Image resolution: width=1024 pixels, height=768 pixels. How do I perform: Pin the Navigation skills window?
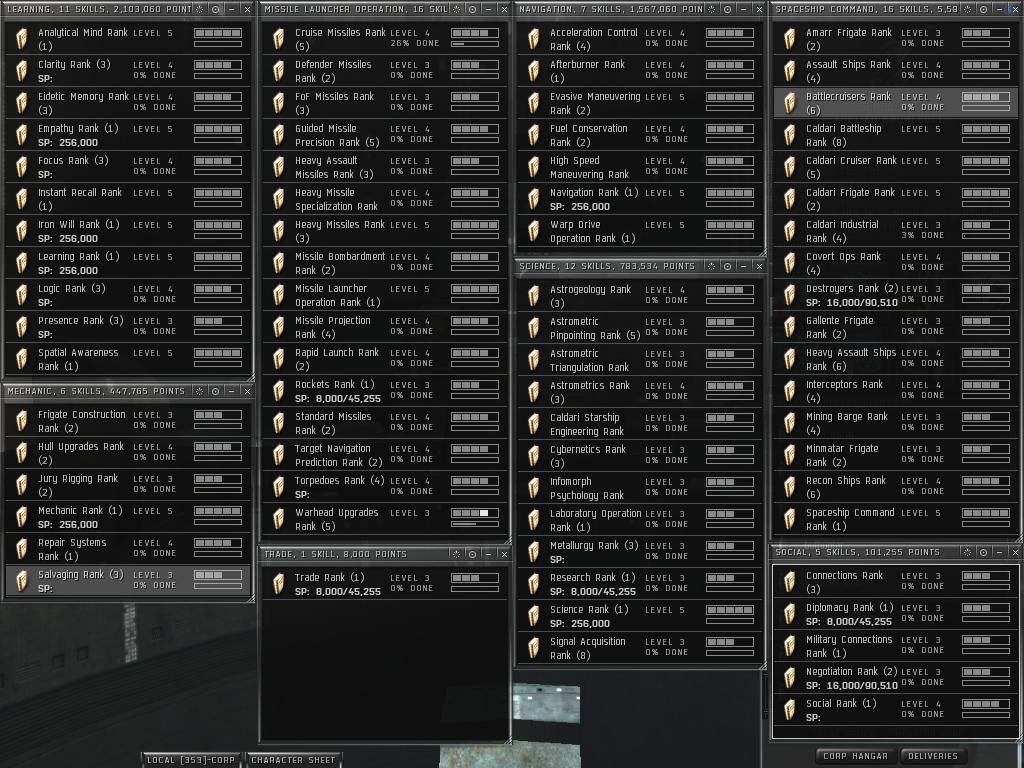pyautogui.click(x=728, y=9)
